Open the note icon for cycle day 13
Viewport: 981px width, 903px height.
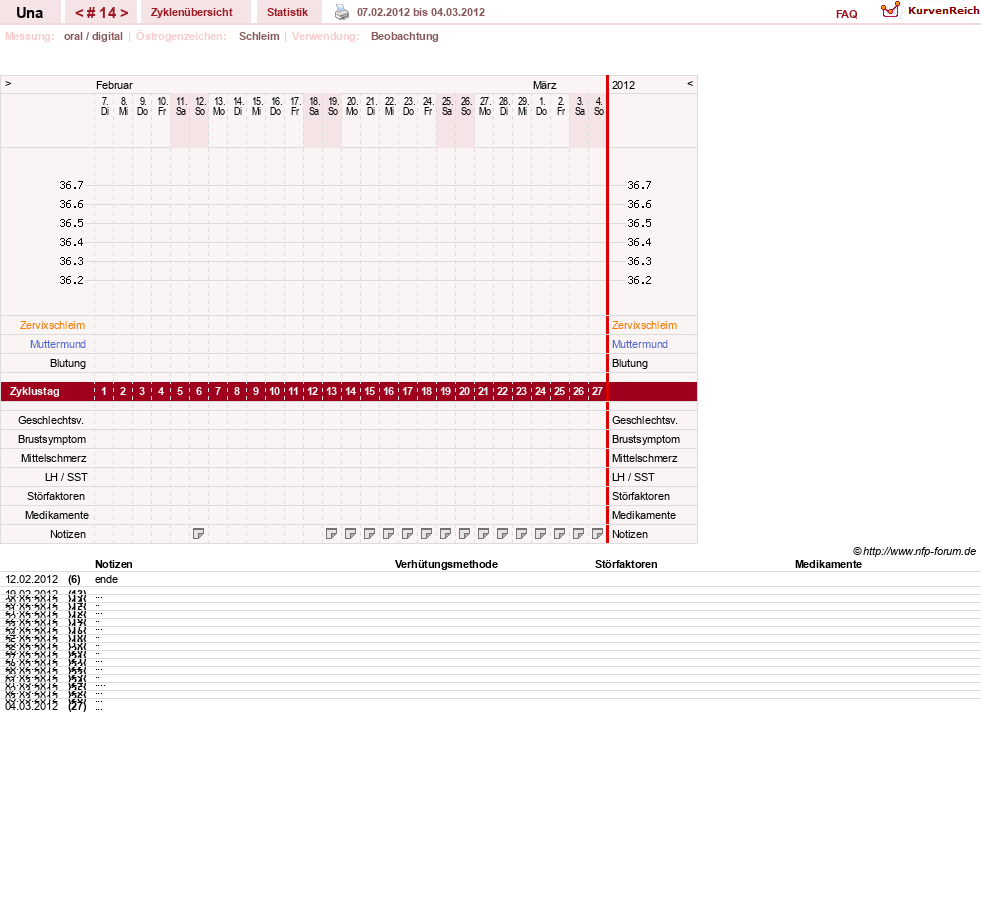click(x=332, y=534)
